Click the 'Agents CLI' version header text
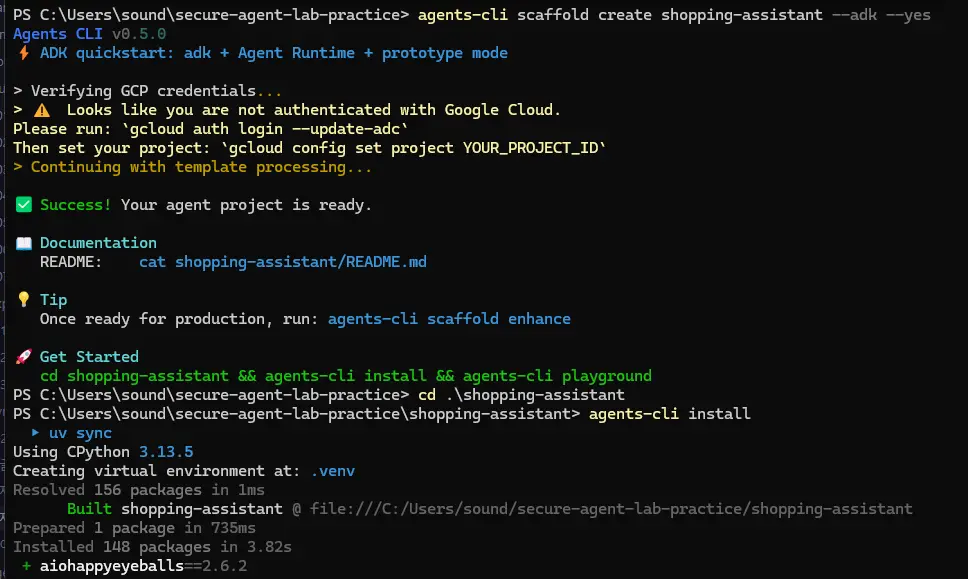968x579 pixels. tap(90, 34)
